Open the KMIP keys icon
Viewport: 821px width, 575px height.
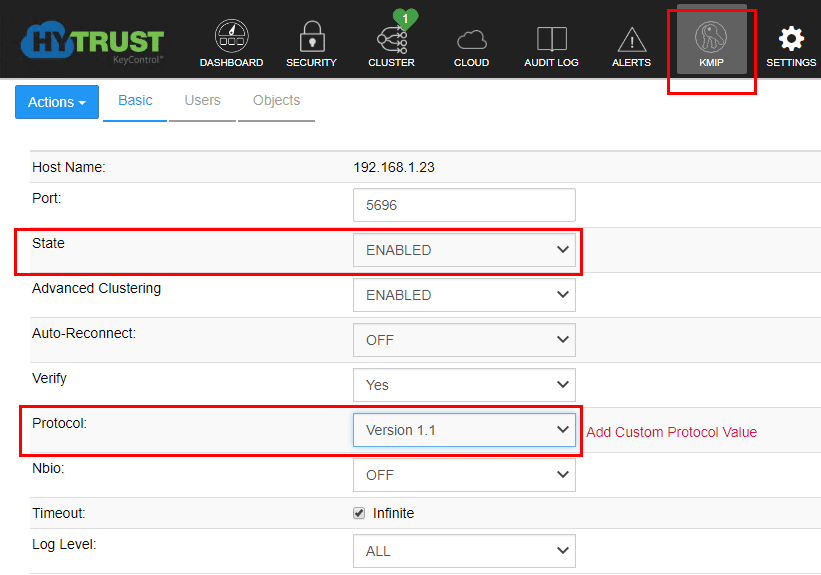711,37
